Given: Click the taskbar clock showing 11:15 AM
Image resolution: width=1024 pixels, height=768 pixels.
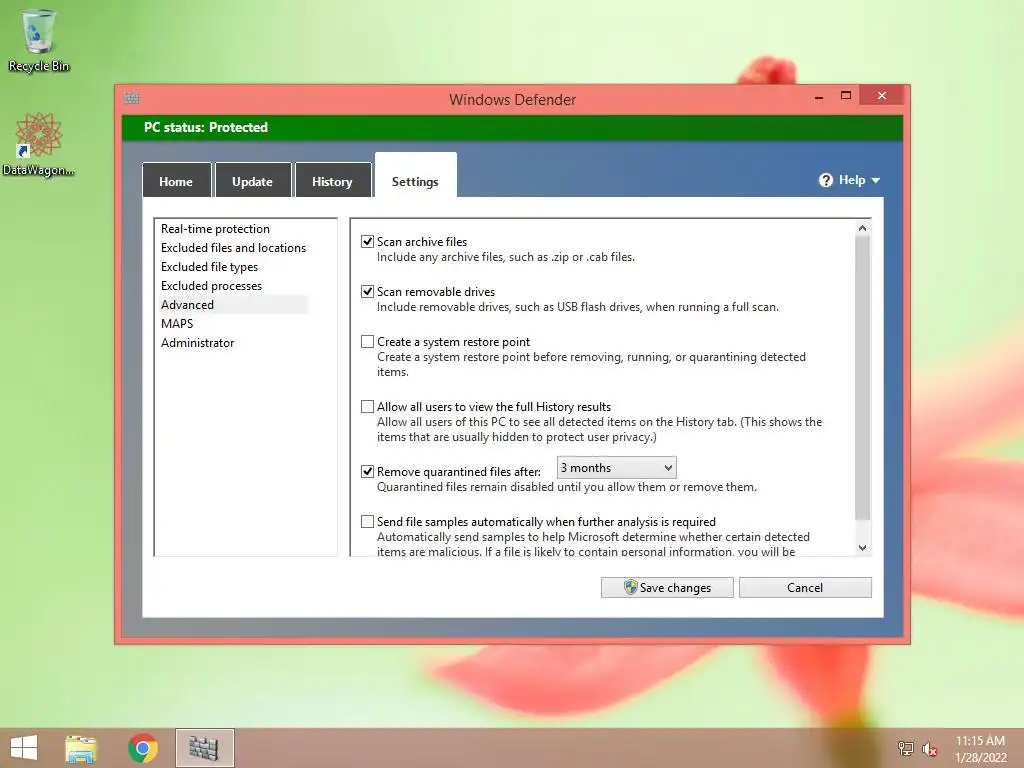Looking at the screenshot, I should coord(980,748).
